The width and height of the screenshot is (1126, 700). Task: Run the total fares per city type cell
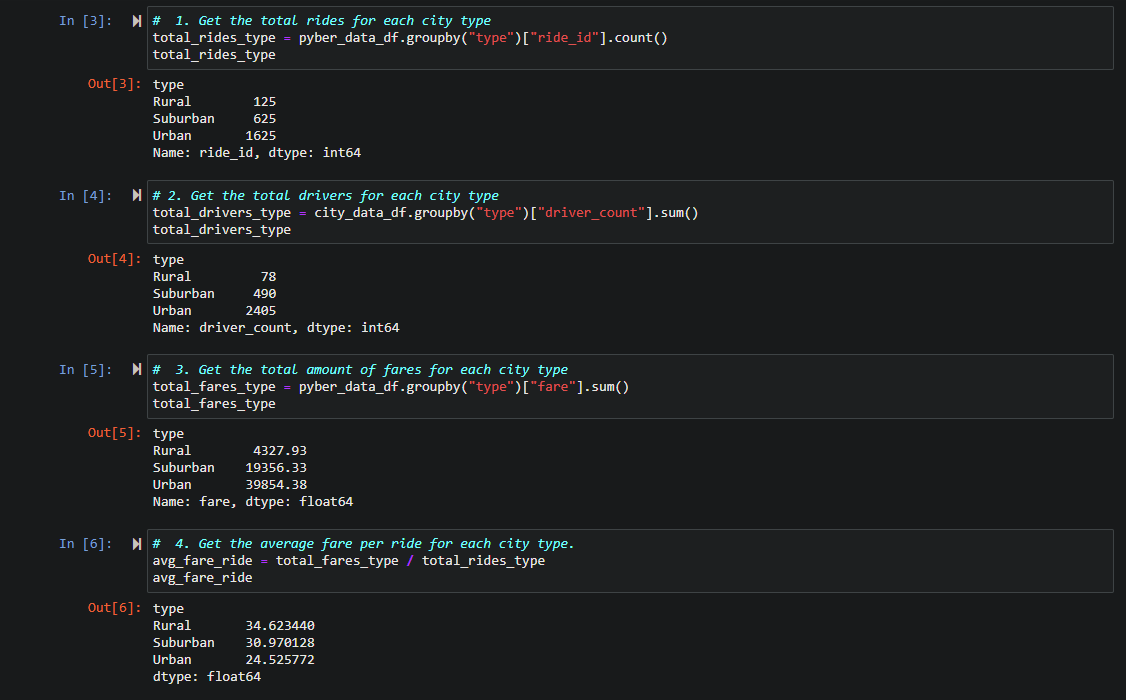136,368
